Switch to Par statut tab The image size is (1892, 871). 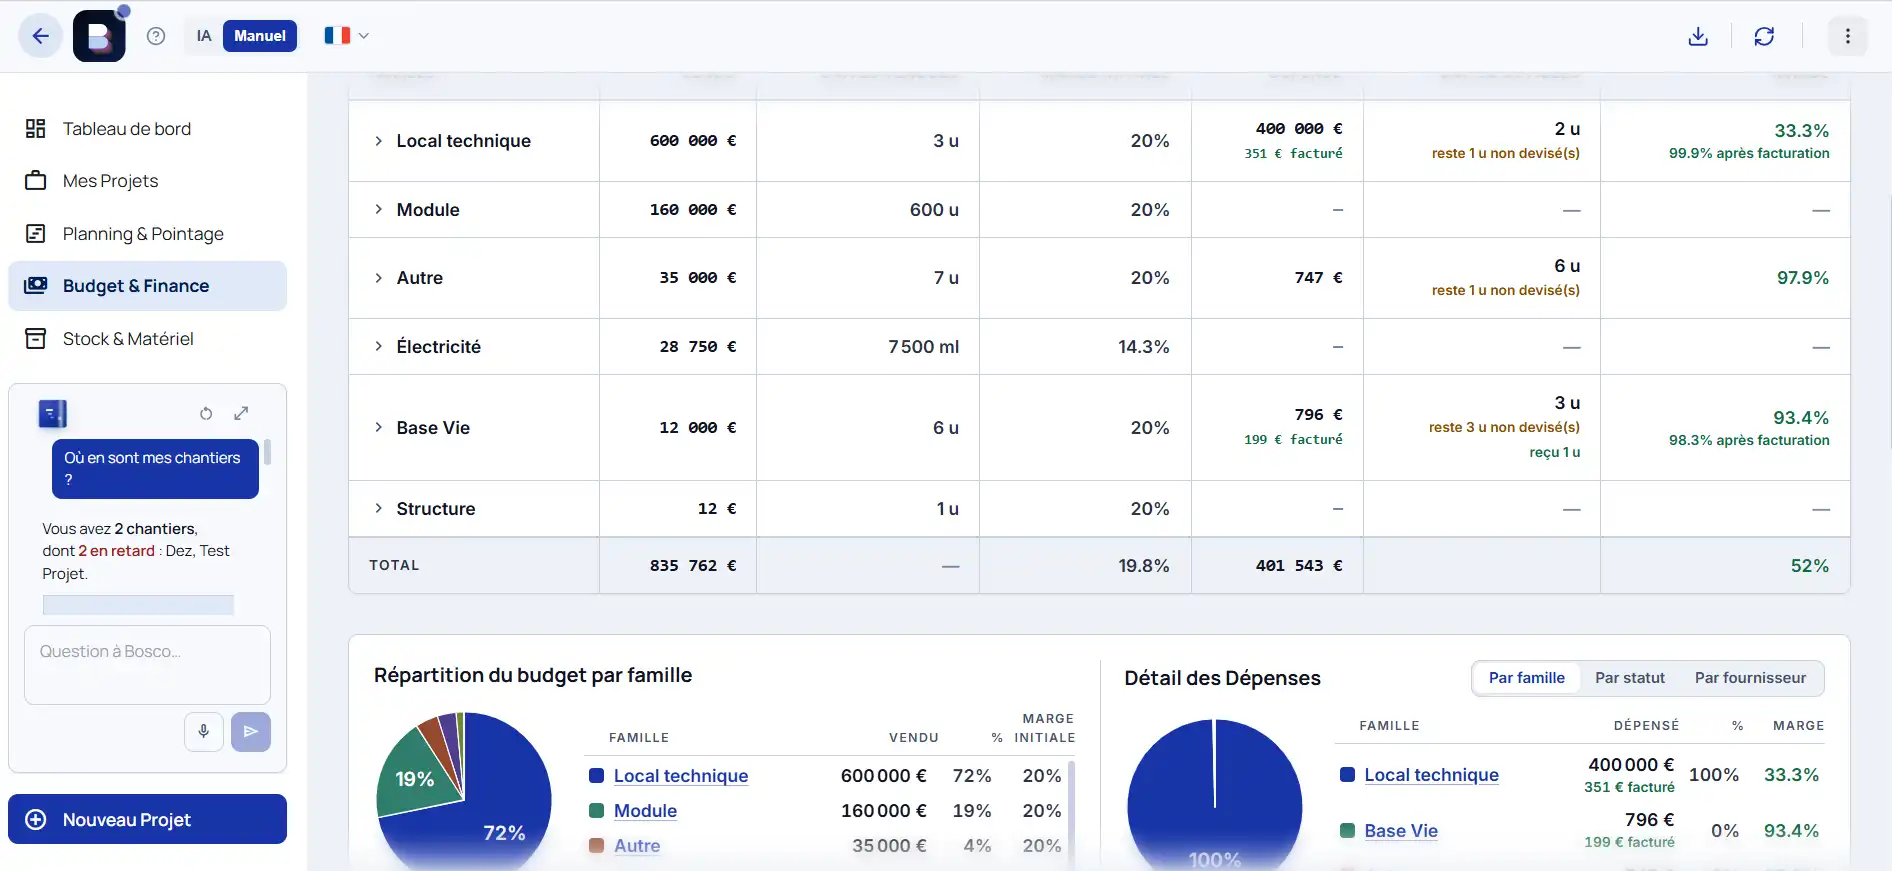(x=1630, y=678)
